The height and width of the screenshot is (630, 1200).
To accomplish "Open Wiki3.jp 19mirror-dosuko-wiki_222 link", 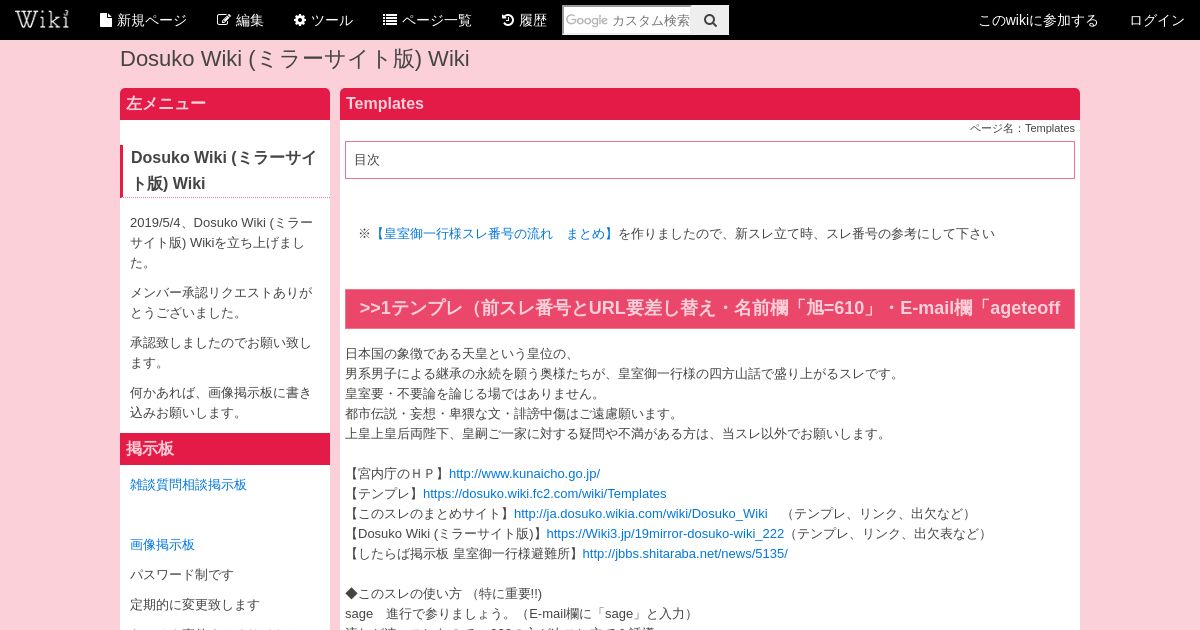I will (665, 534).
